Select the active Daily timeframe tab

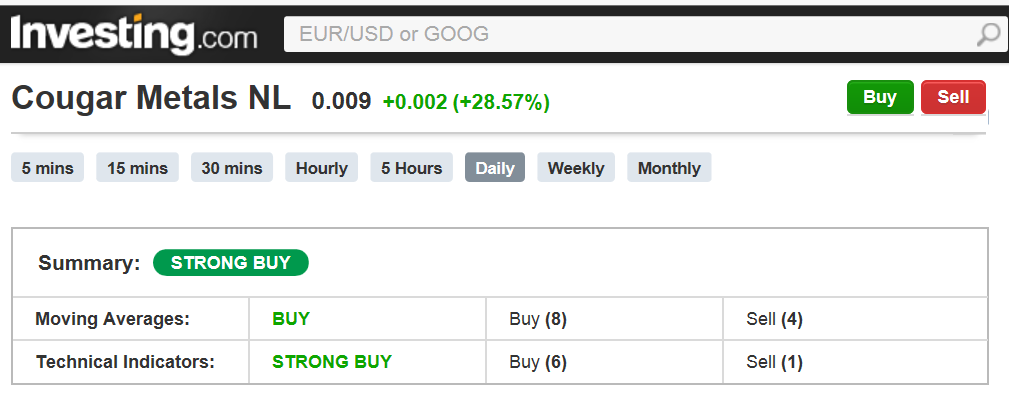click(x=495, y=168)
